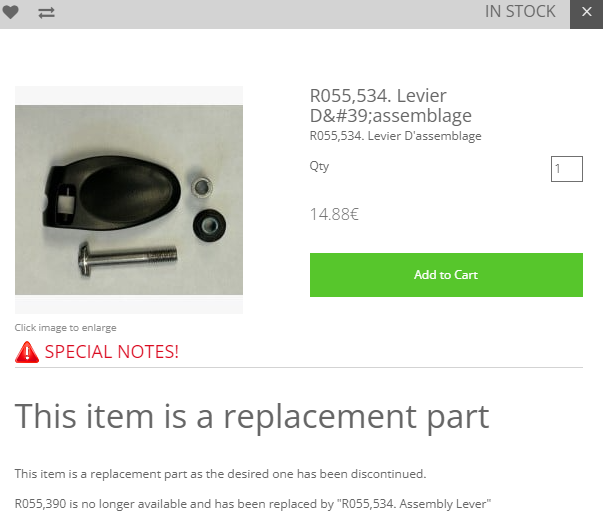Click the Qty label
The height and width of the screenshot is (527, 603).
(319, 167)
